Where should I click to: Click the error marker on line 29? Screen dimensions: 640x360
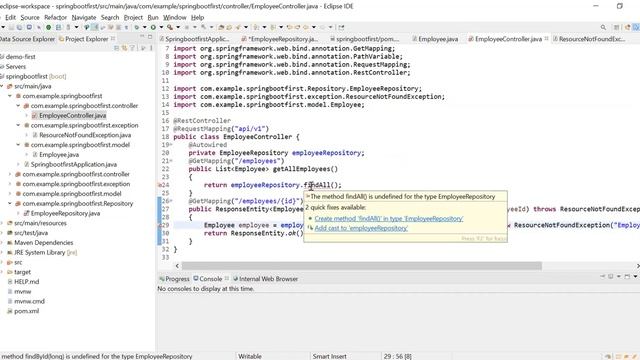[160, 225]
